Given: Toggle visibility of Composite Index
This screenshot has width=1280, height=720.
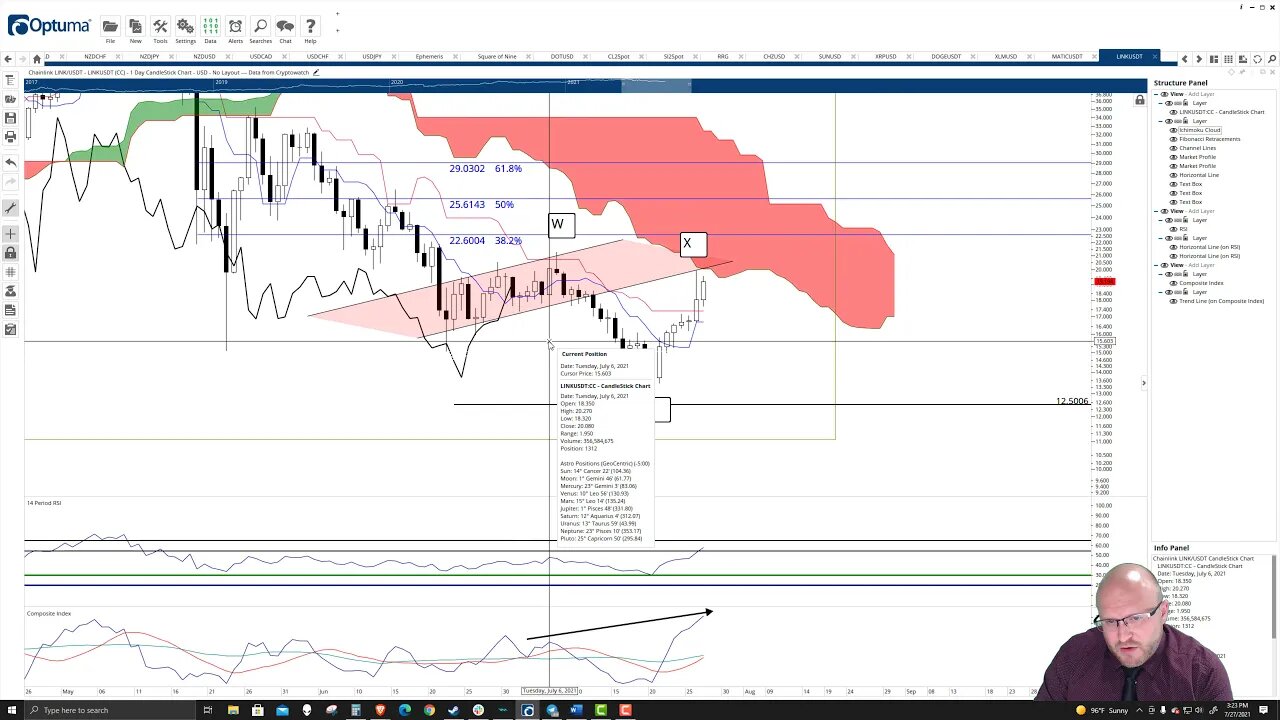Looking at the screenshot, I should [x=1174, y=283].
